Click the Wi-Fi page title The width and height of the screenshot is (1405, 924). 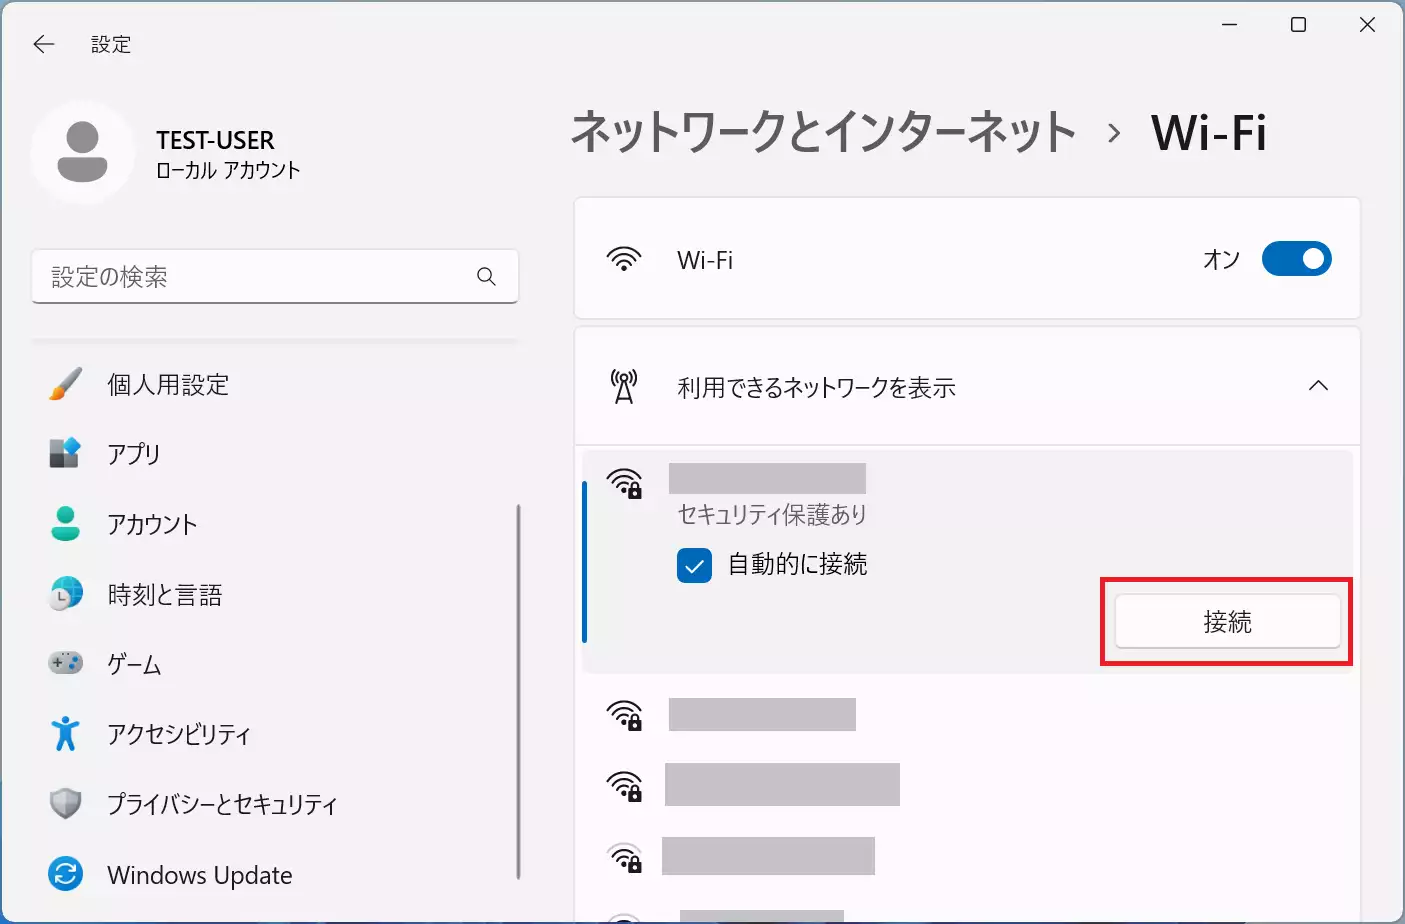(x=1209, y=132)
